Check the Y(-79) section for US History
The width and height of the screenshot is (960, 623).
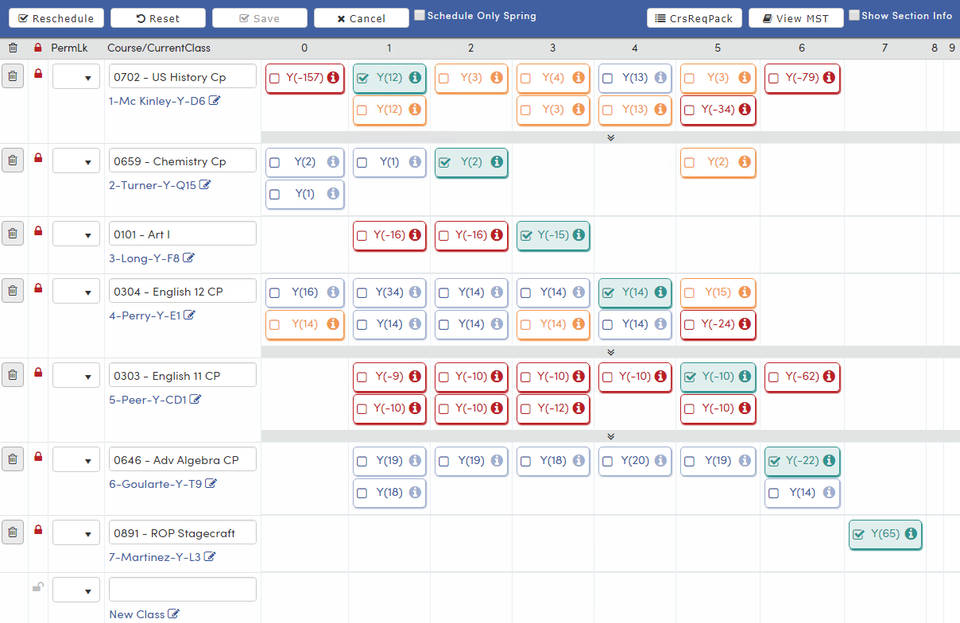coord(774,78)
